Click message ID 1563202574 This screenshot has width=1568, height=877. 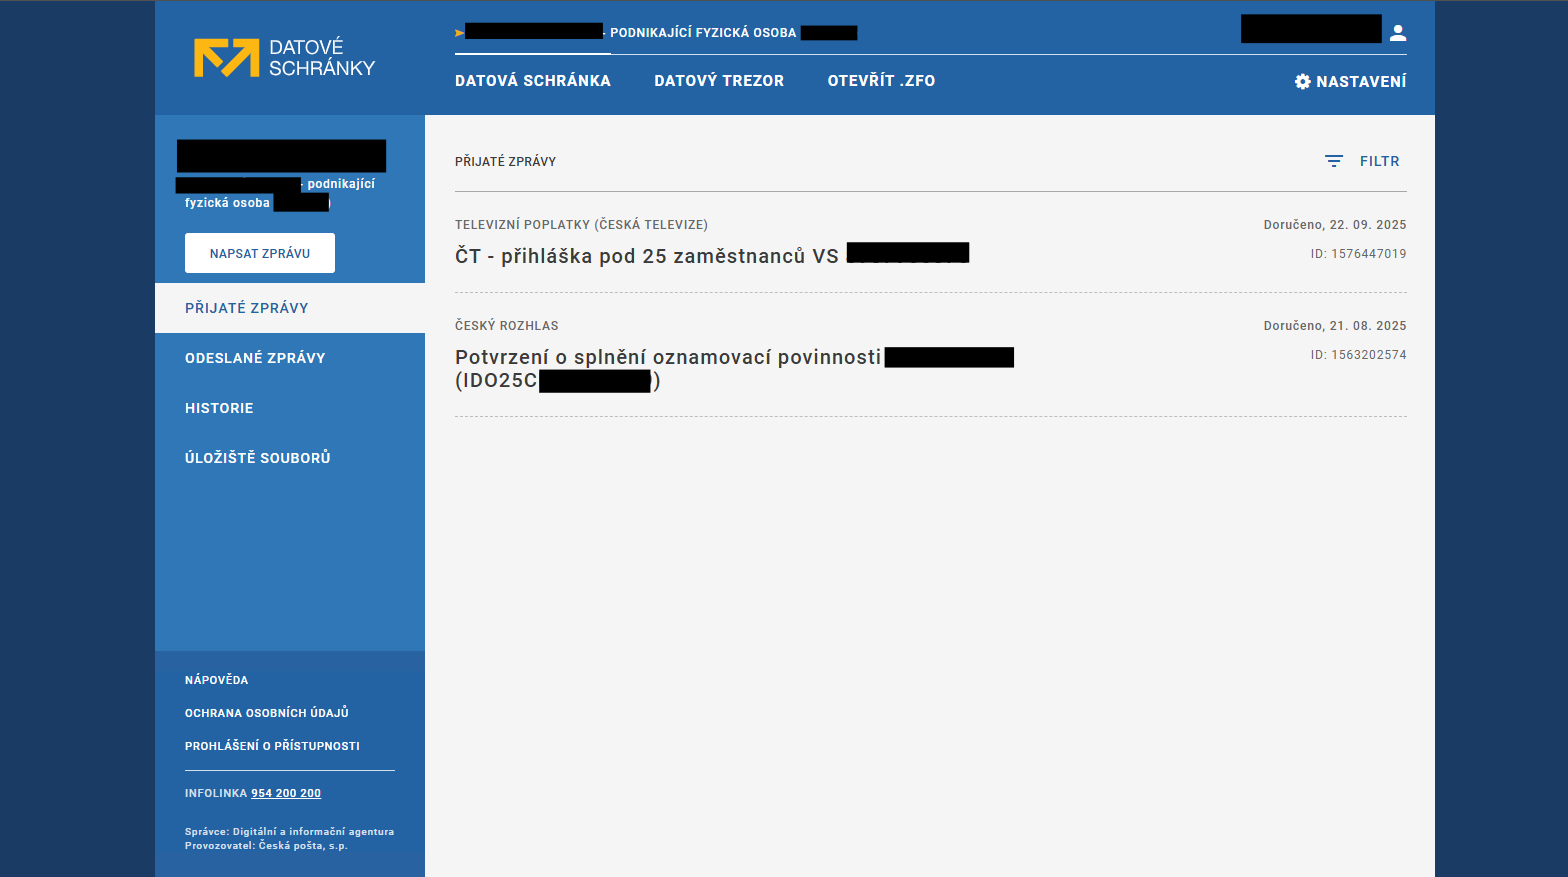1358,355
